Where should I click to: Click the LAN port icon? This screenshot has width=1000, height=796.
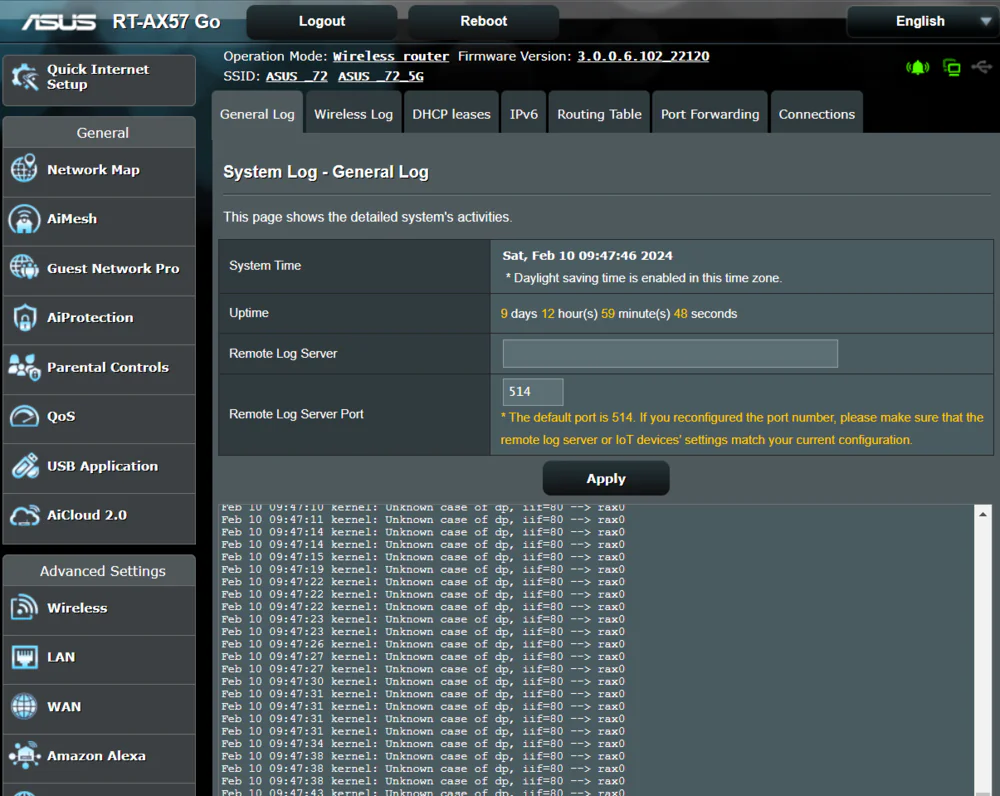tap(24, 656)
